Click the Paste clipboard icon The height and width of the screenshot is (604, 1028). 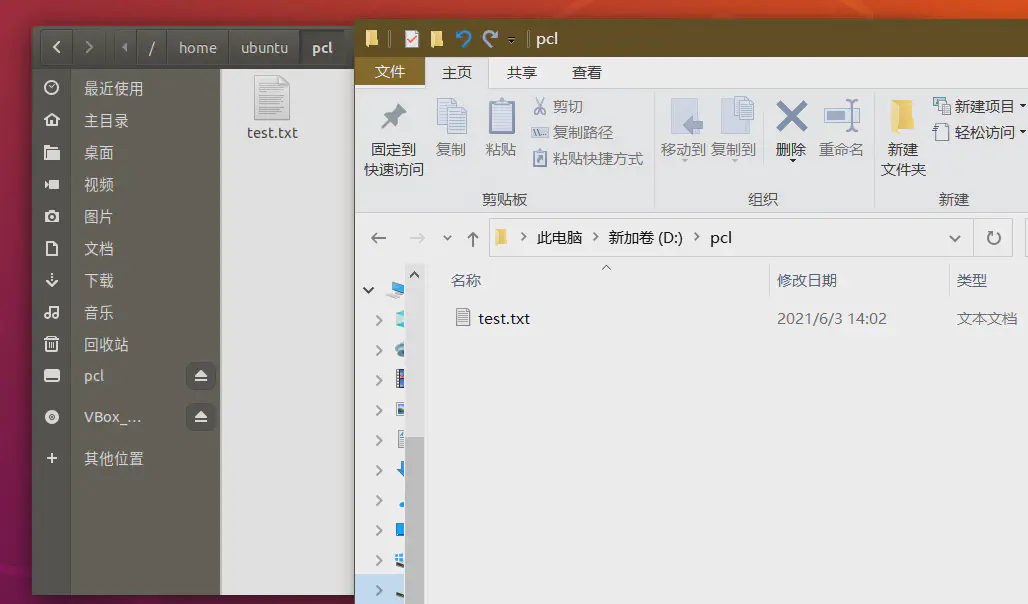pos(501,118)
